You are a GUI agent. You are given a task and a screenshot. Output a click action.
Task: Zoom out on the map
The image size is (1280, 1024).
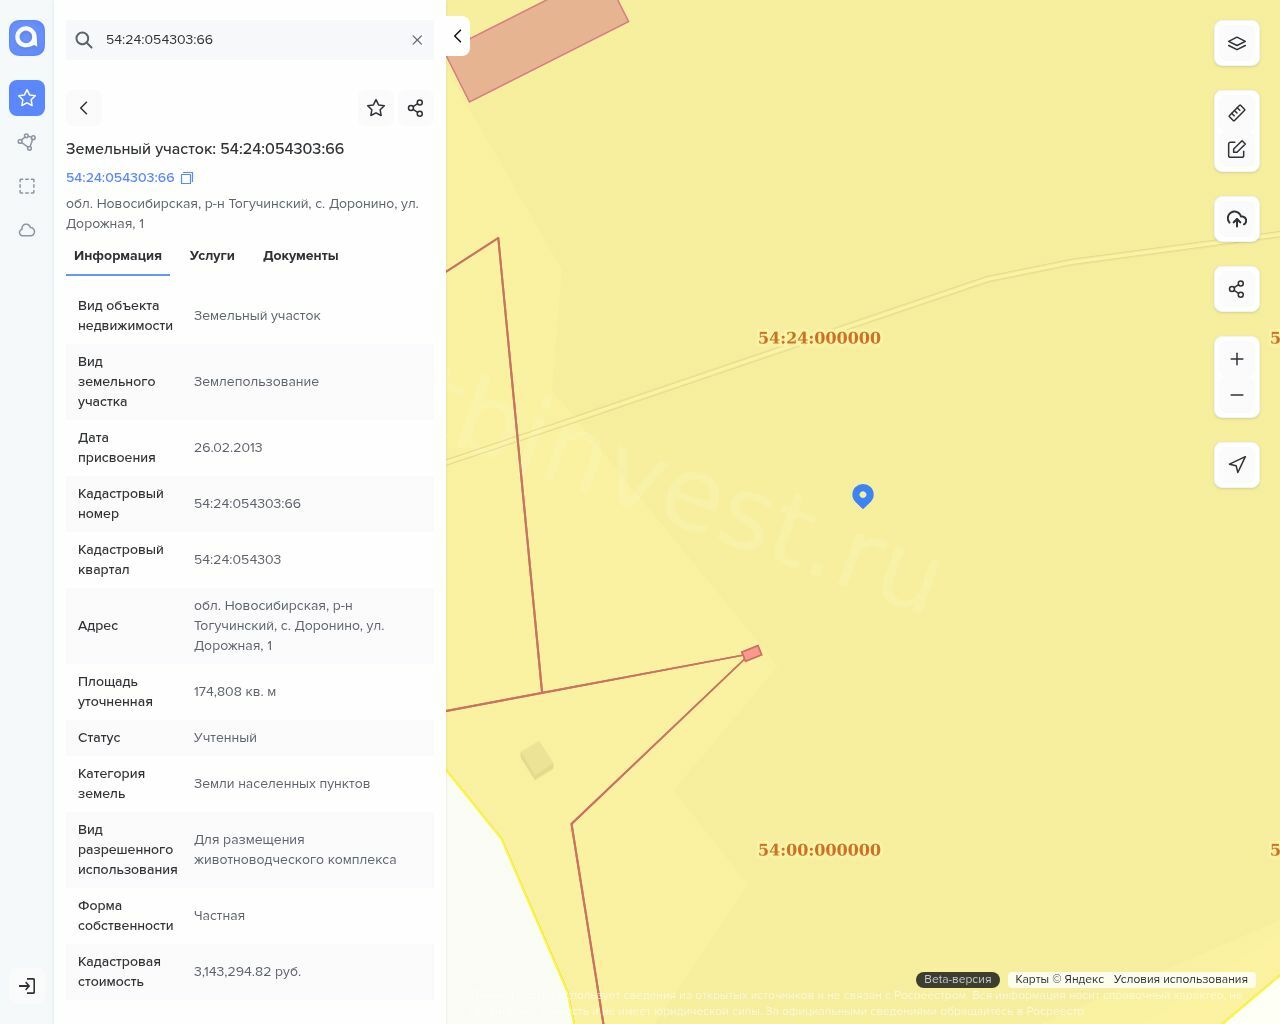coord(1236,395)
